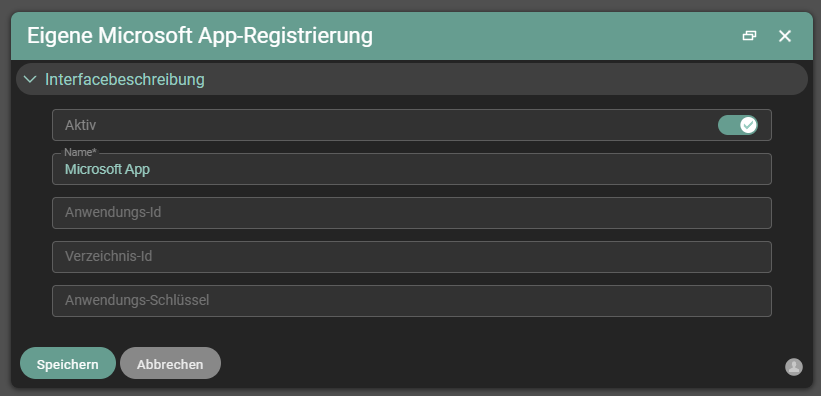
Task: Click empty area of Interfacebeschreibung header bar
Action: click(x=503, y=80)
